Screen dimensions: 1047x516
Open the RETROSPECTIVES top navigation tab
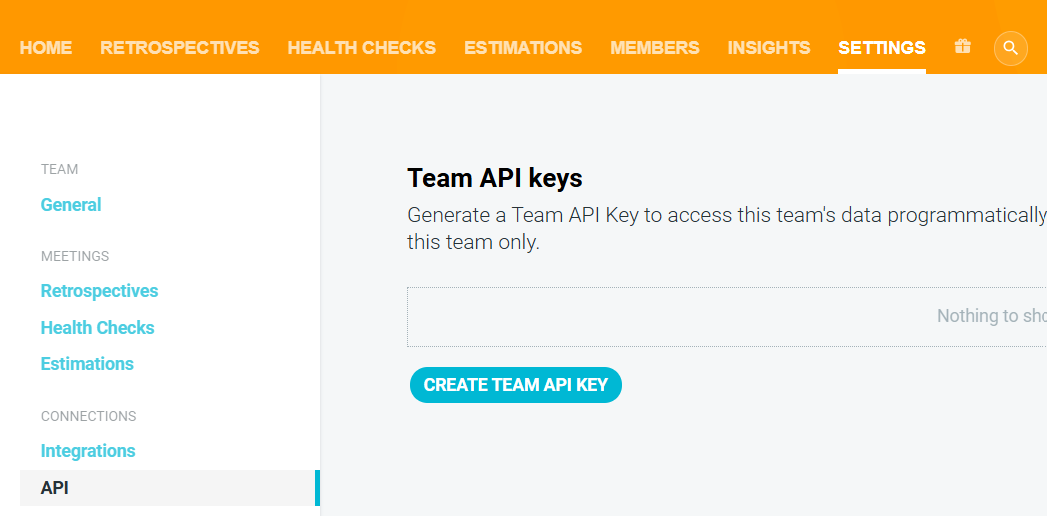(x=180, y=48)
